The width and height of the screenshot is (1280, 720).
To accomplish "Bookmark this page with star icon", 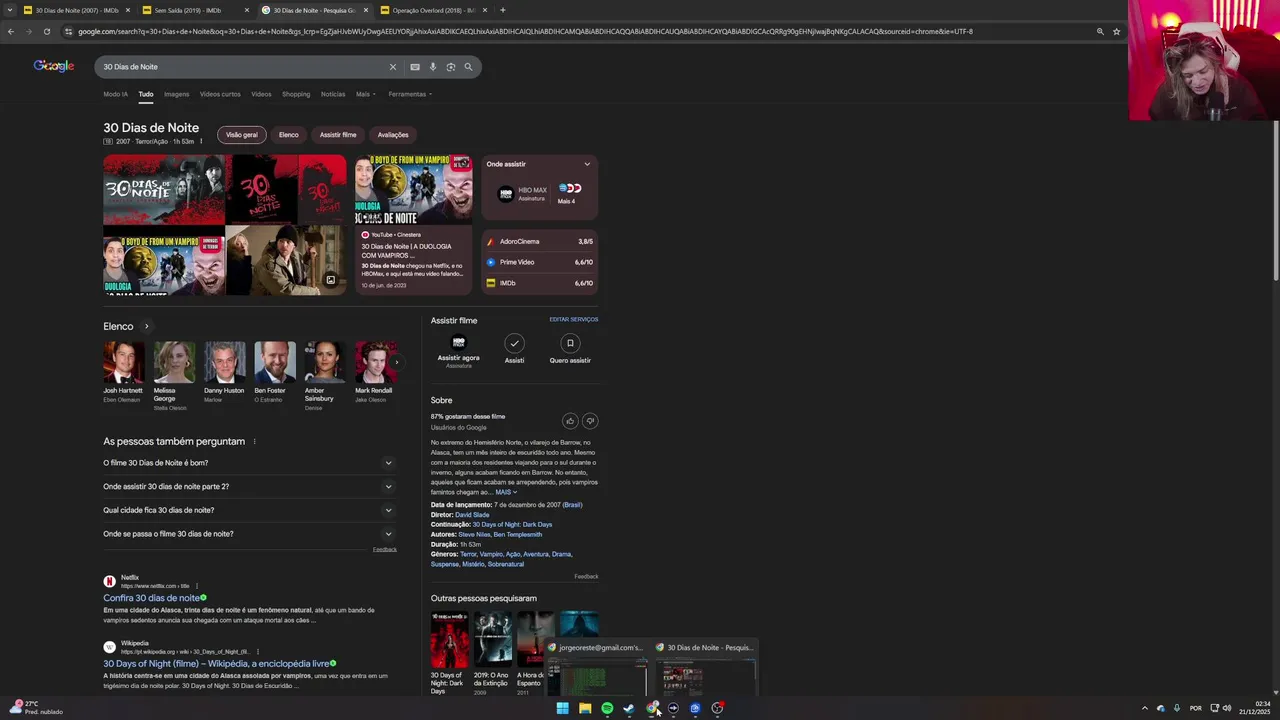I will 1116,31.
